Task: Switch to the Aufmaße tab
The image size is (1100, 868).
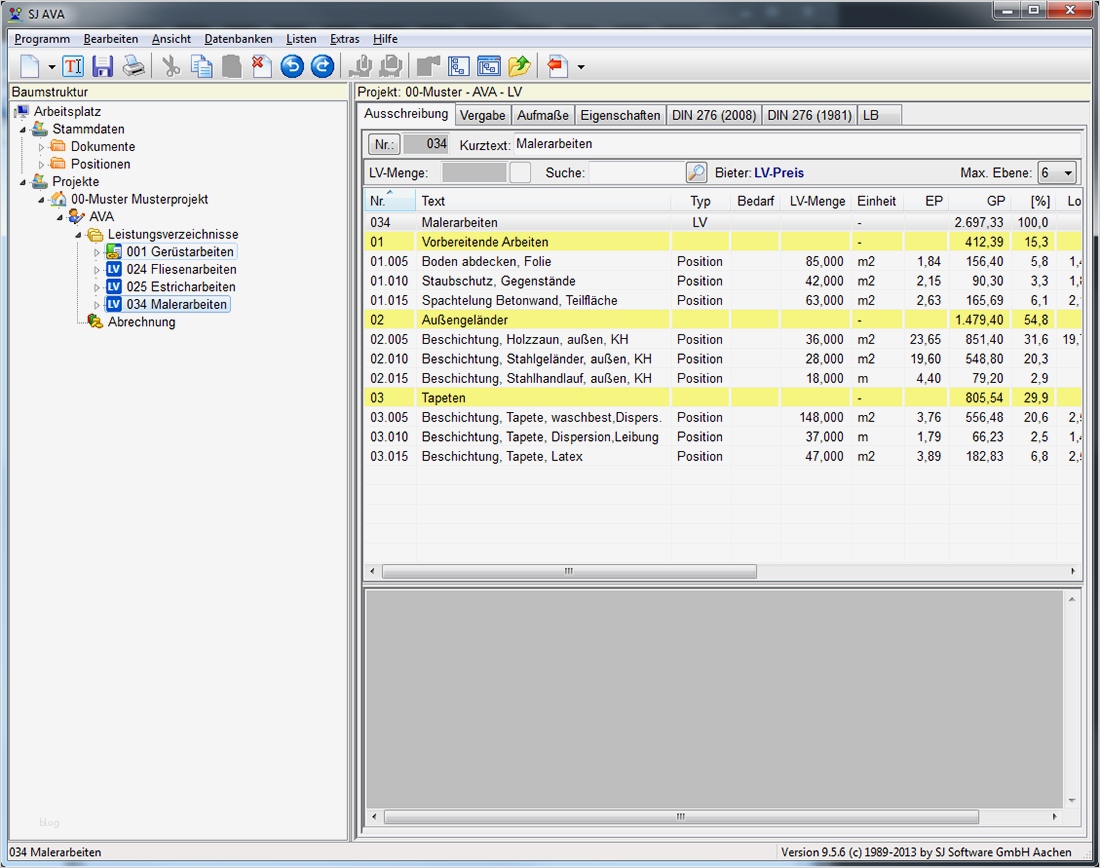Action: (542, 115)
